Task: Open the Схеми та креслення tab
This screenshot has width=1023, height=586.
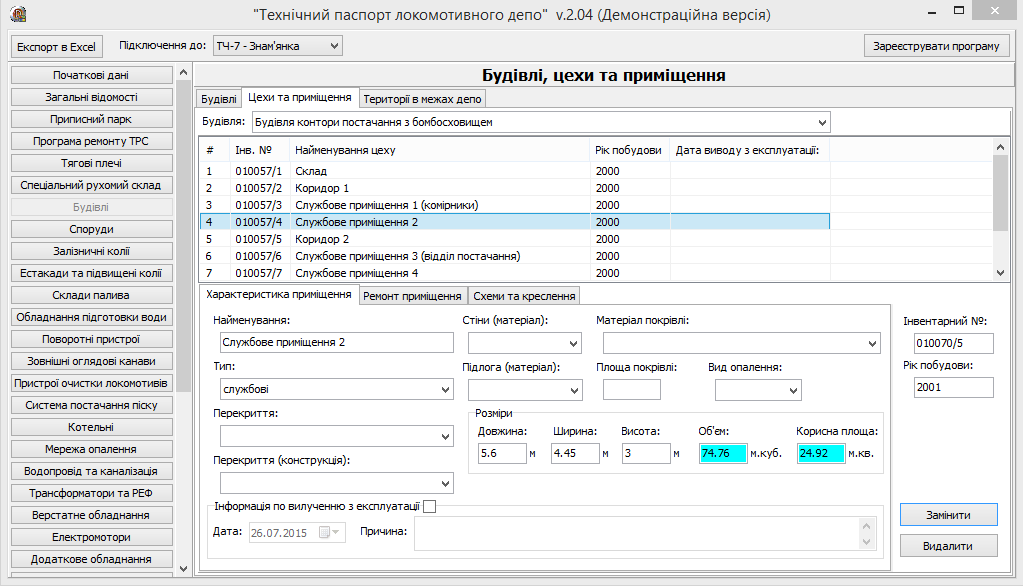Action: [524, 296]
